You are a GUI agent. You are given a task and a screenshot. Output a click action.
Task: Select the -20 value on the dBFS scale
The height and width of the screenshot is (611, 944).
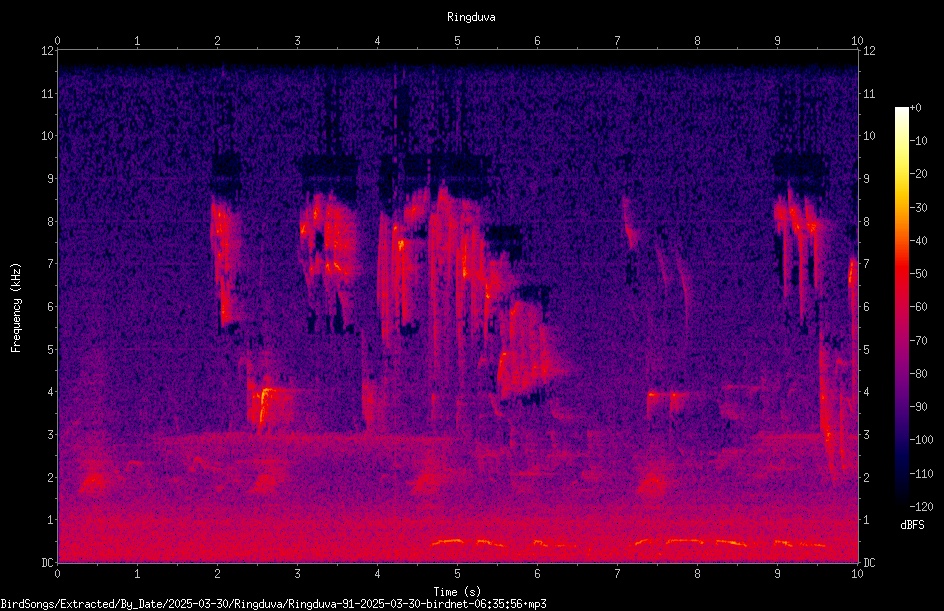pos(918,174)
